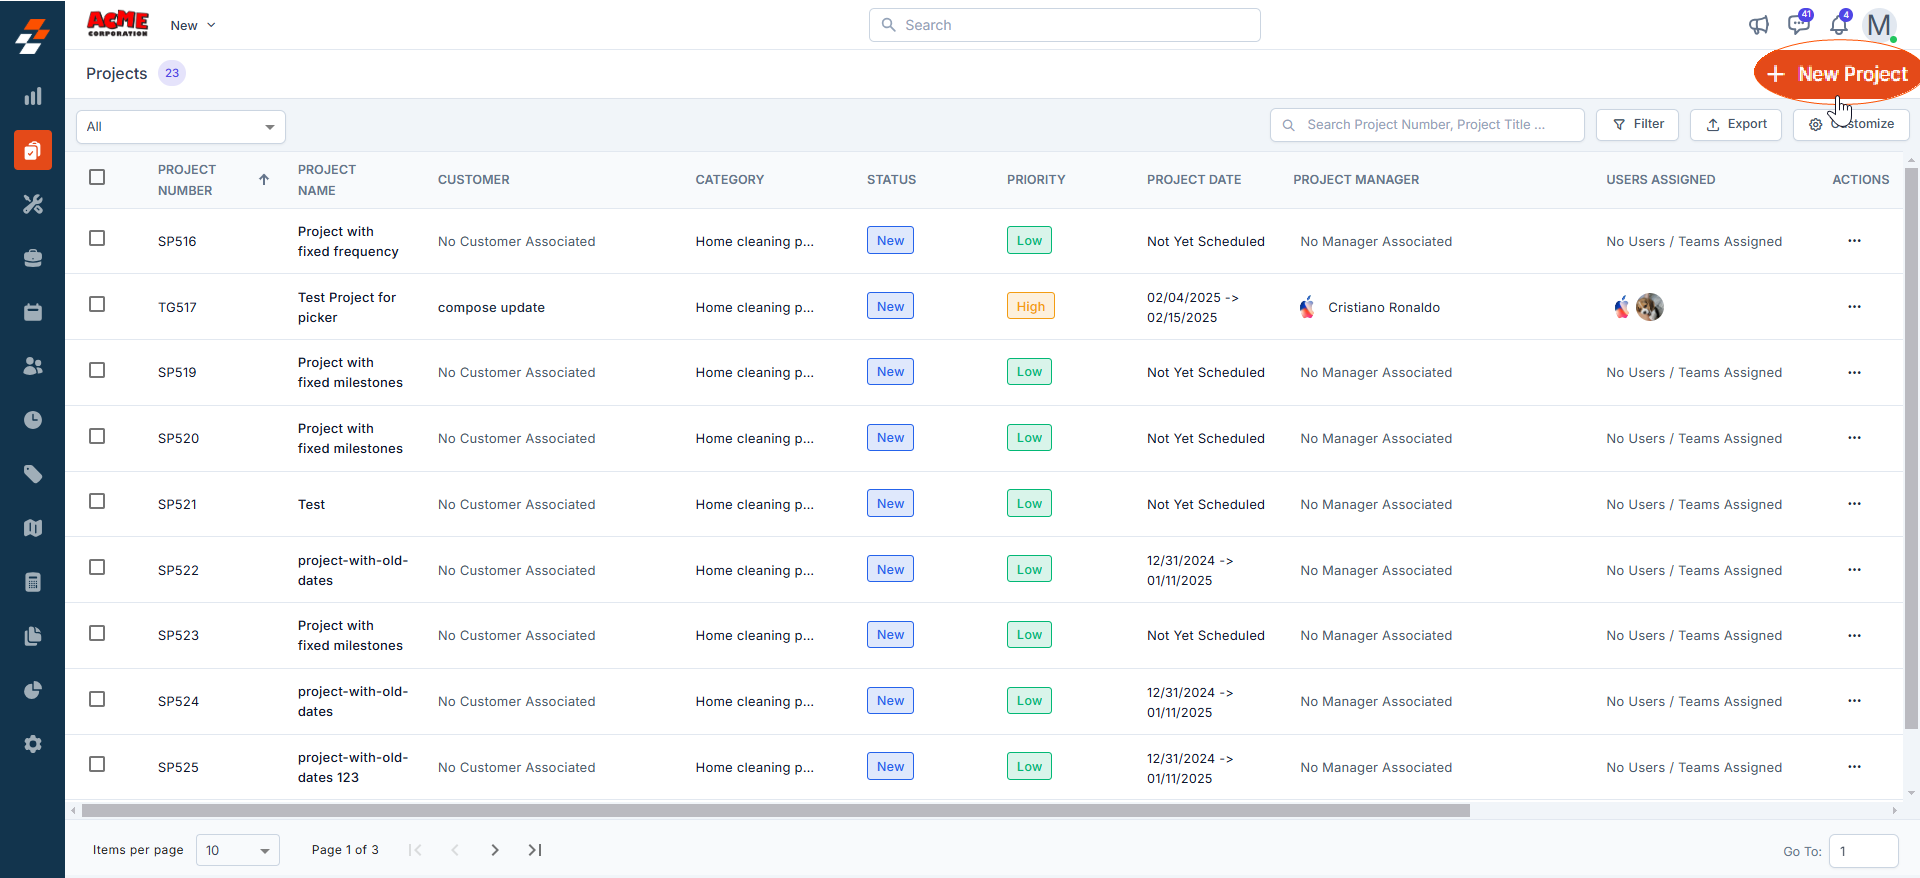Open the notifications bell icon
The width and height of the screenshot is (1920, 878).
point(1839,25)
